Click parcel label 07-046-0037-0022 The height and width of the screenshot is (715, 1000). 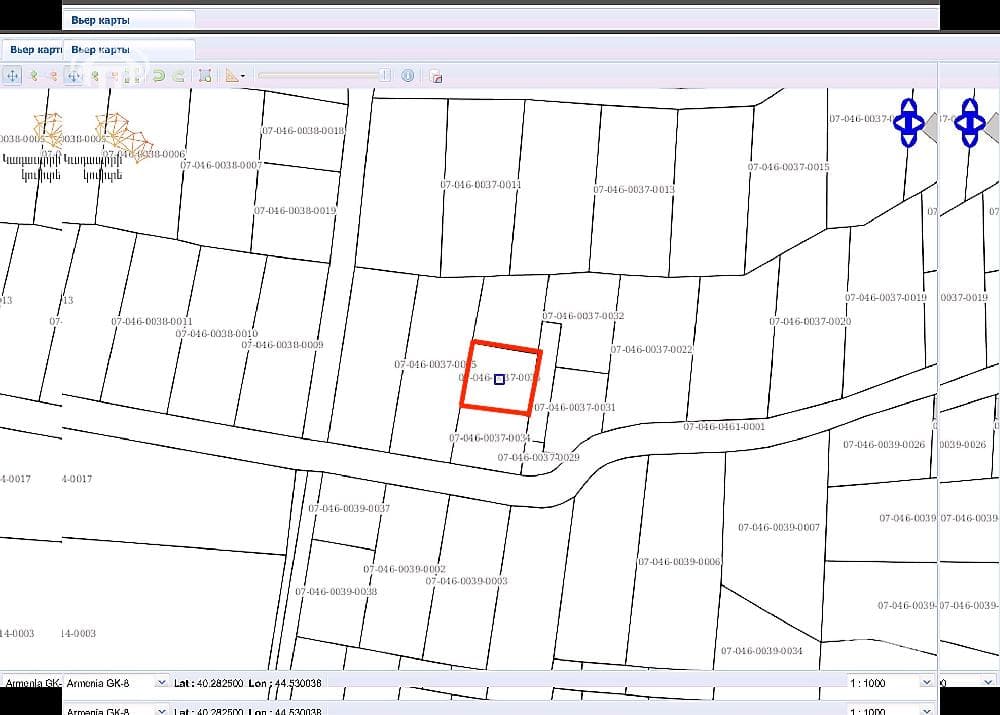652,350
